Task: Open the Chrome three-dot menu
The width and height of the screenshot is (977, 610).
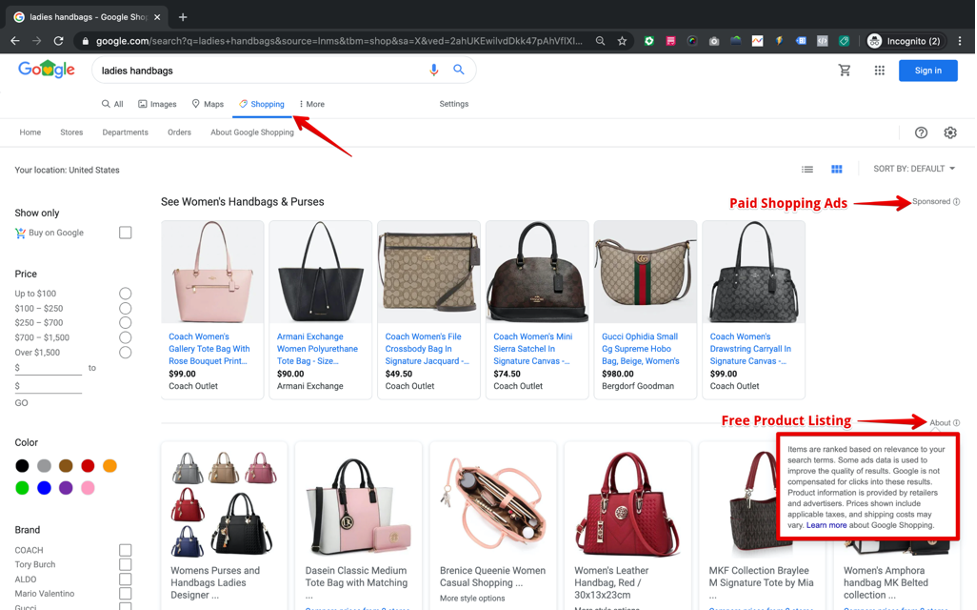Action: 960,41
